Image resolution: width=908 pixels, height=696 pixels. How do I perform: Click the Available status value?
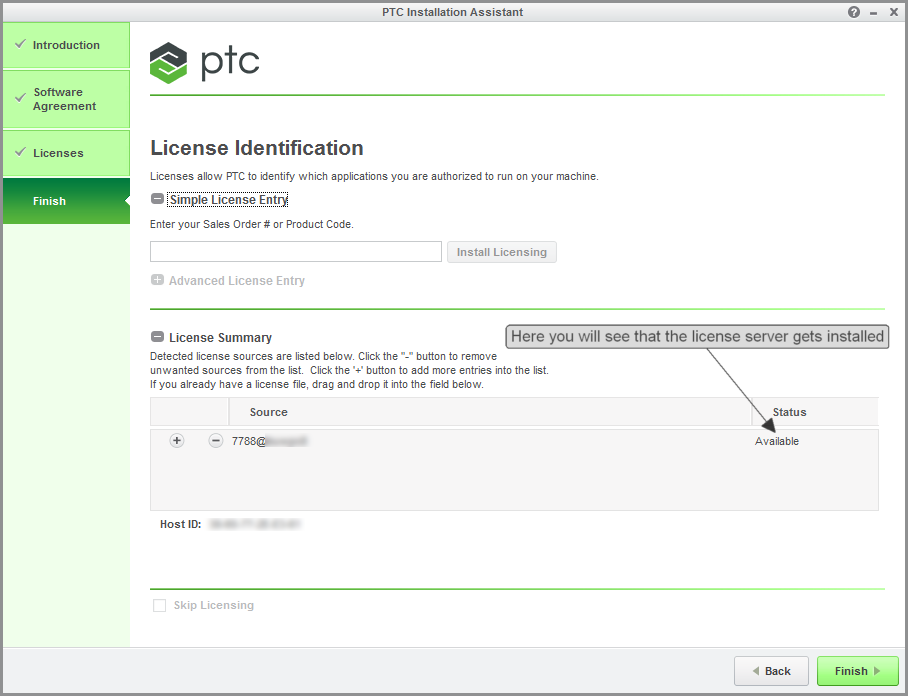(x=777, y=441)
